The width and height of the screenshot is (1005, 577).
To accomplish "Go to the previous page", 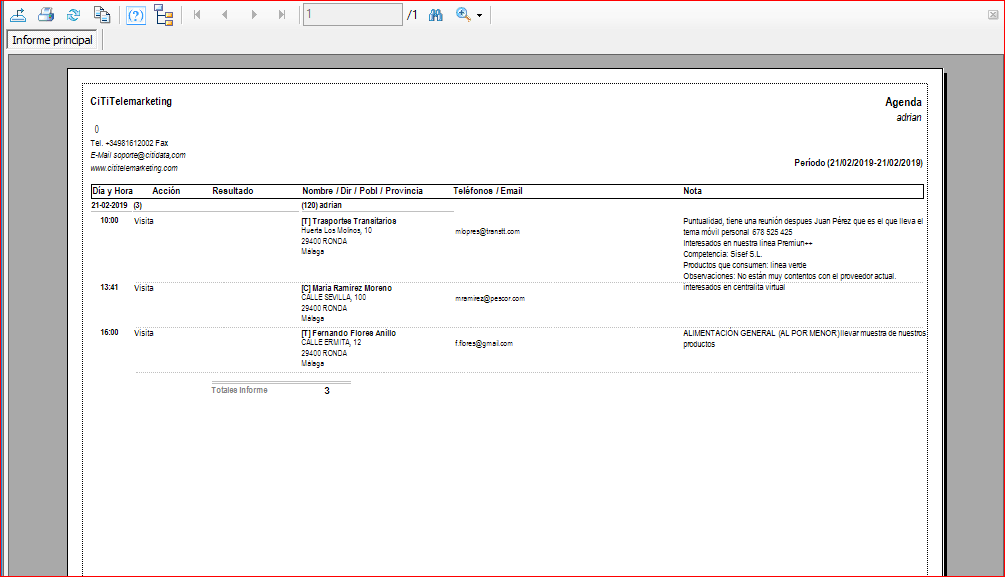I will (225, 15).
